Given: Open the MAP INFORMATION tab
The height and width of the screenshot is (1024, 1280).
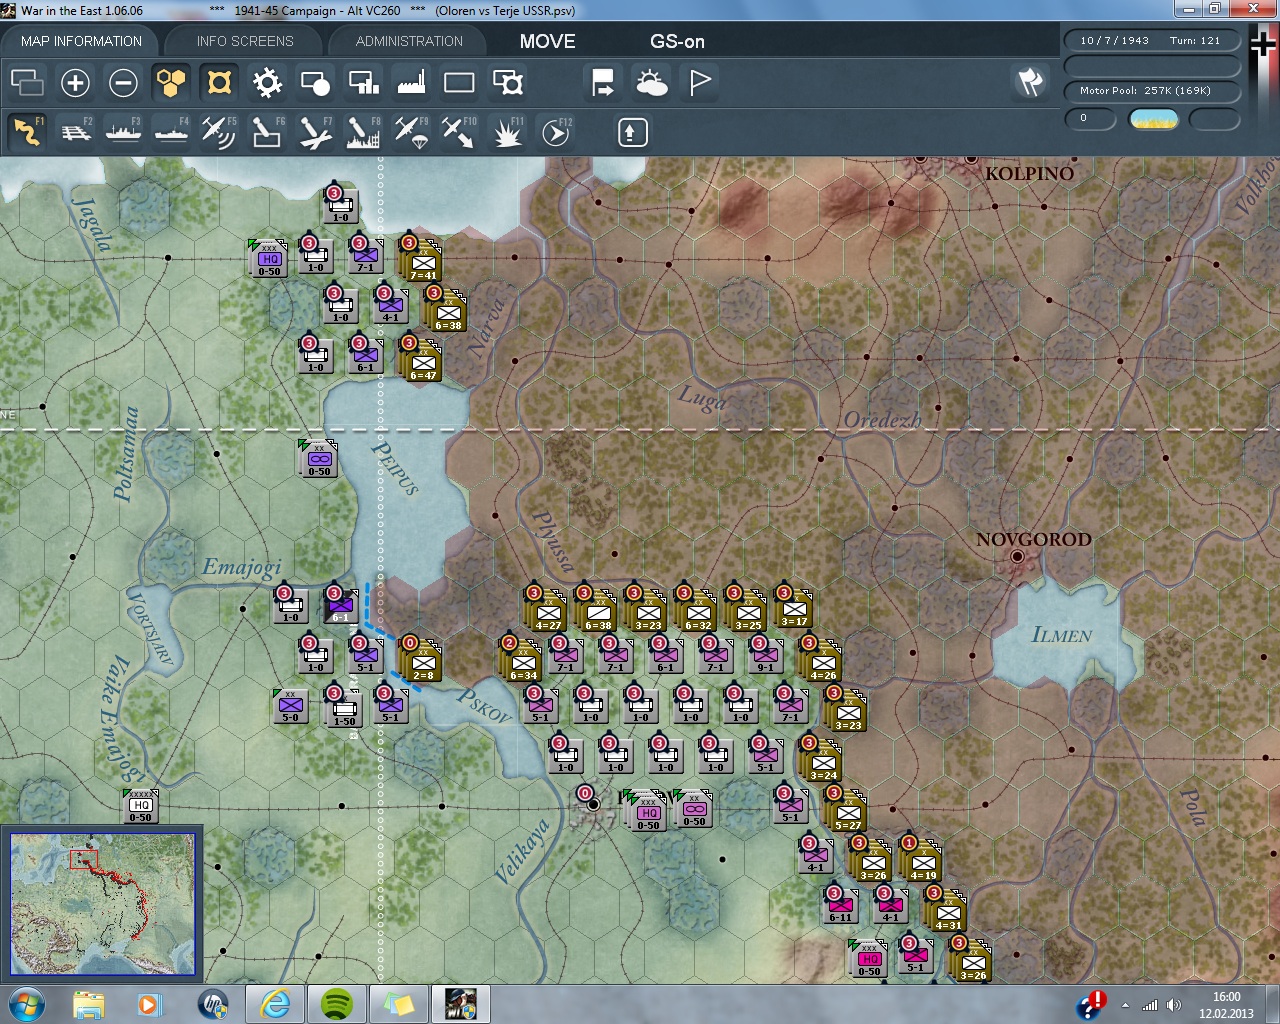Looking at the screenshot, I should click(81, 41).
